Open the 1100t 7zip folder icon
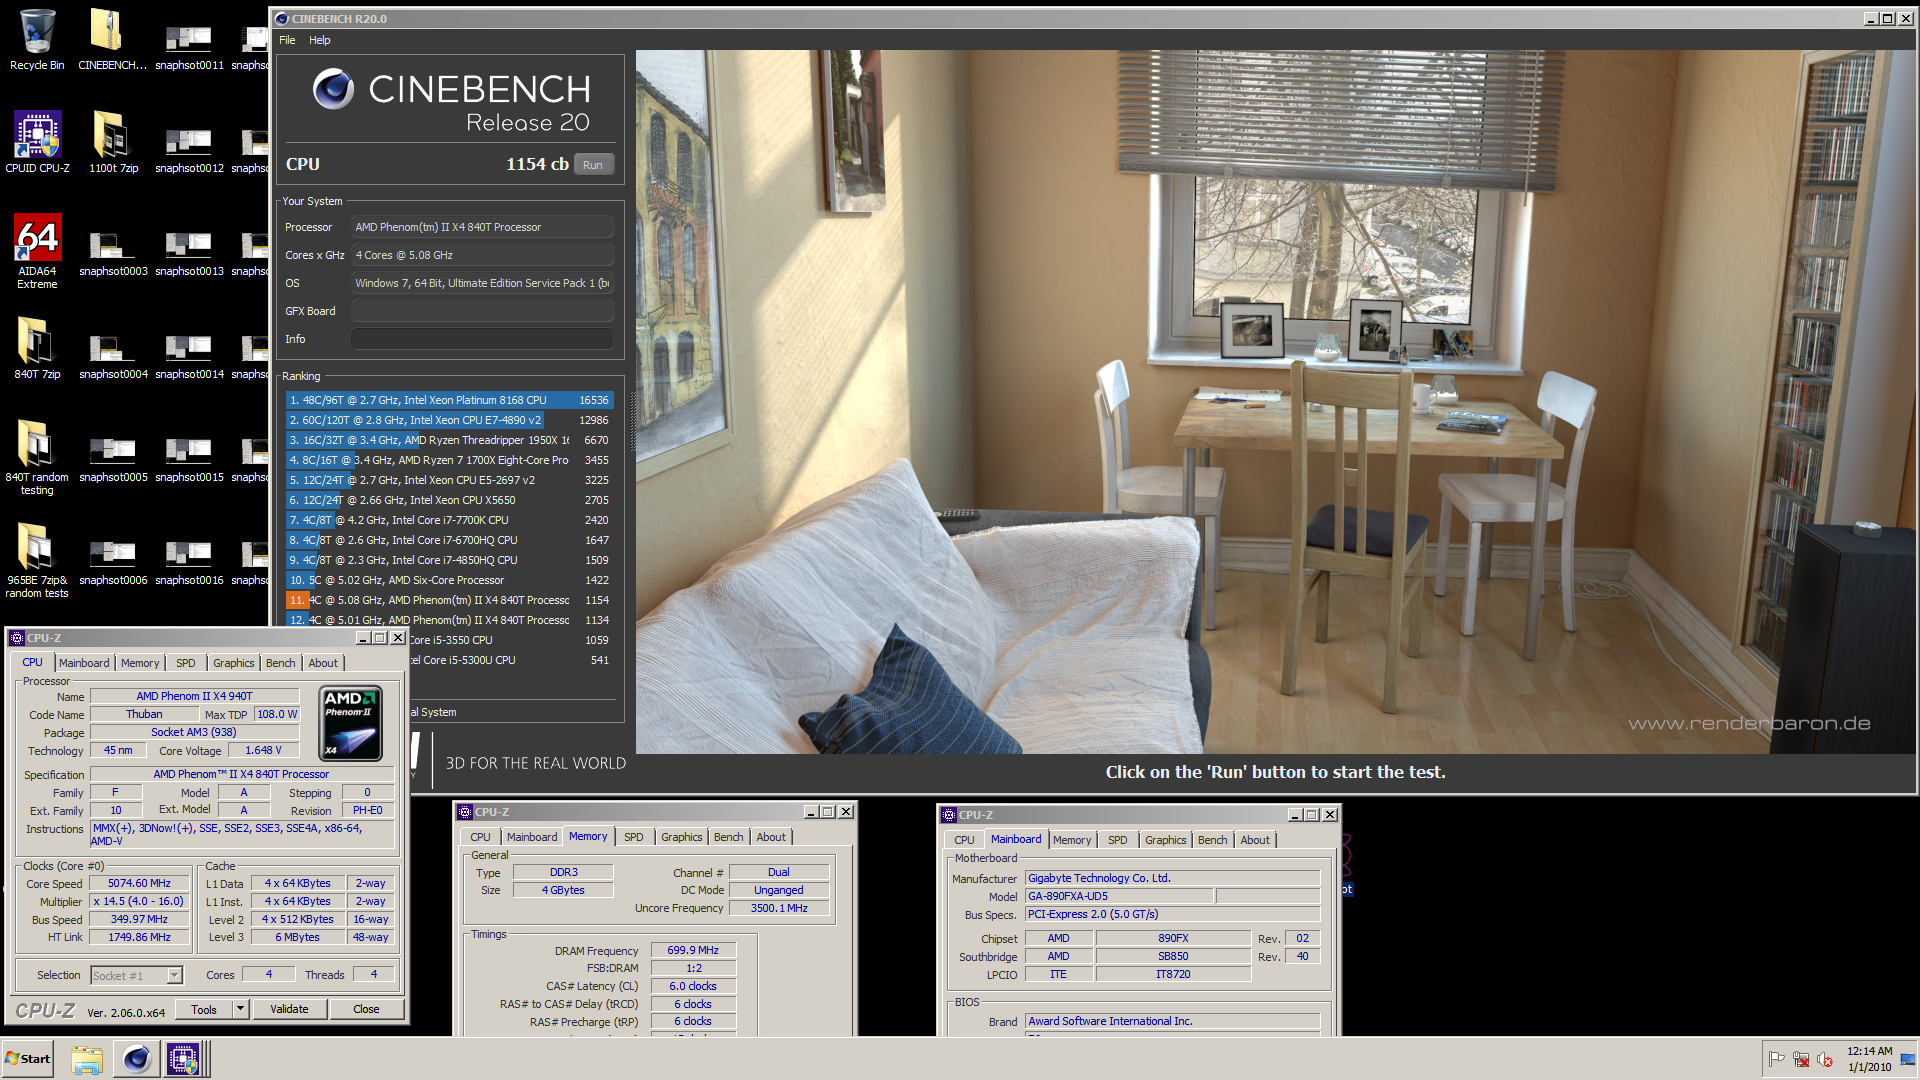 (113, 142)
